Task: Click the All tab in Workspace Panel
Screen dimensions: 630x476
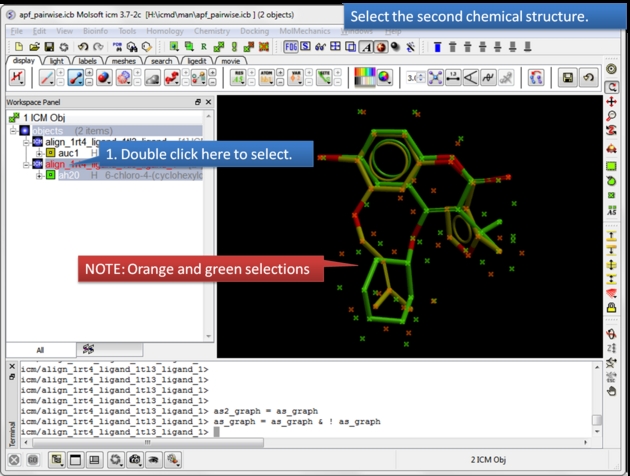Action: click(x=39, y=350)
